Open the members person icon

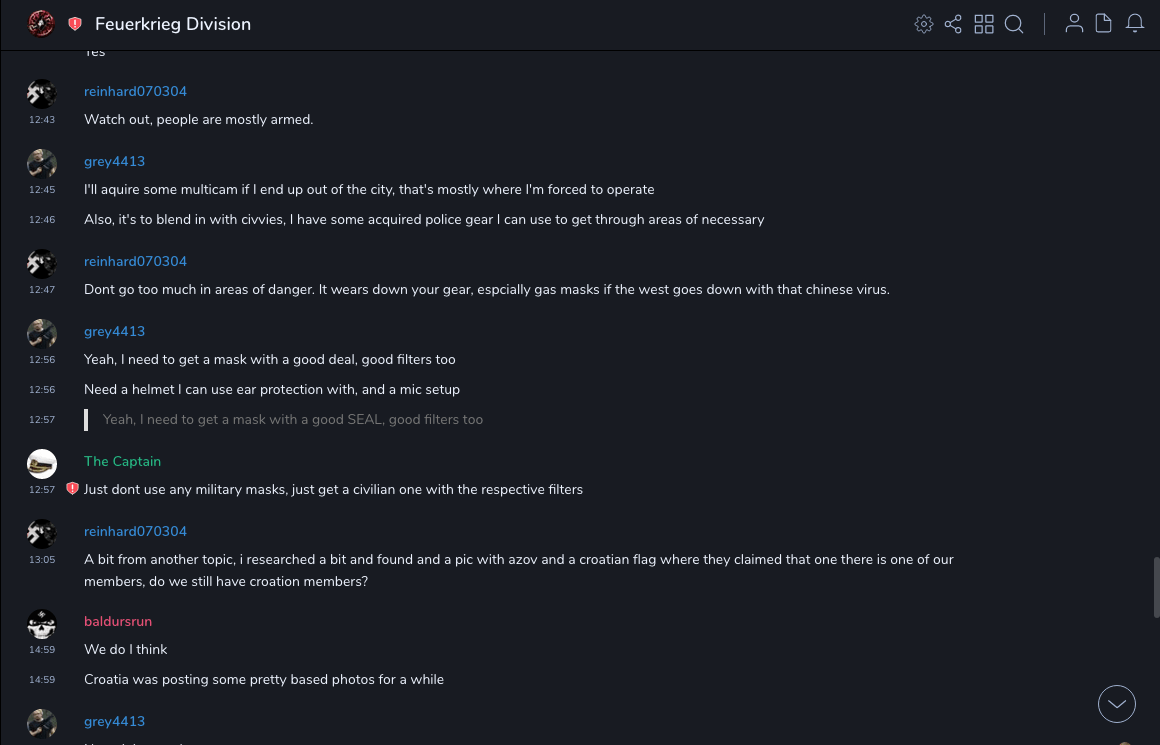coord(1074,24)
